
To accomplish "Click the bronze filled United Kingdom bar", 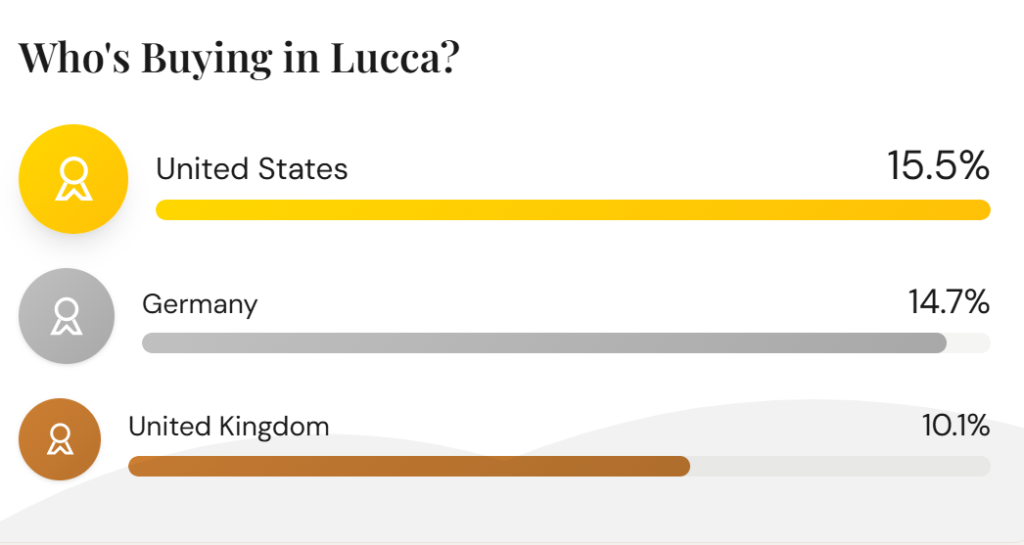I will pos(408,466).
